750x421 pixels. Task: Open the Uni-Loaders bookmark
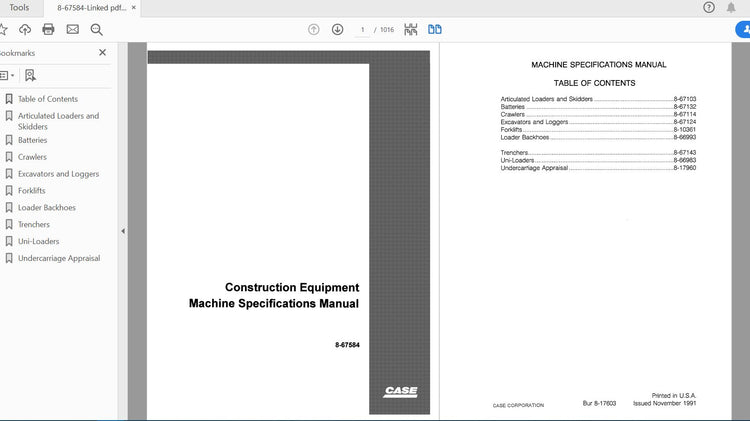point(38,241)
